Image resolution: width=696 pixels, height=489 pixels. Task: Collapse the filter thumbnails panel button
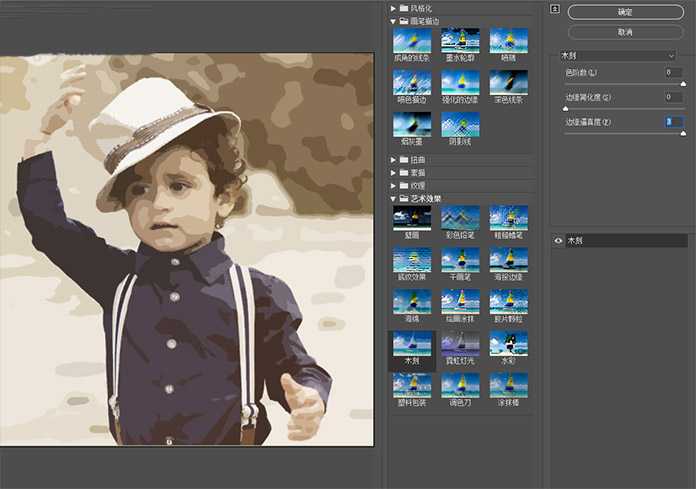[555, 9]
